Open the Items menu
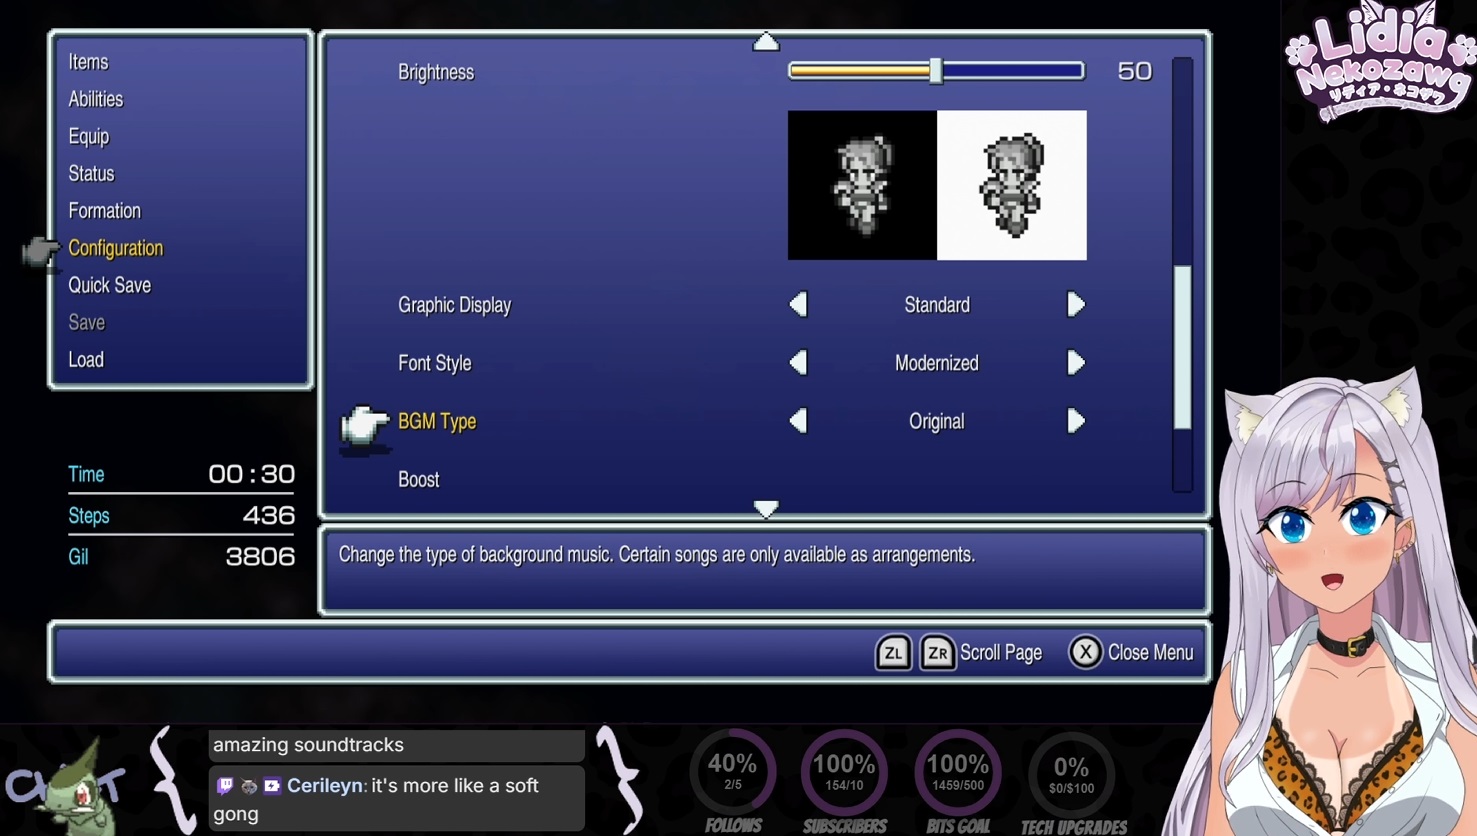 pyautogui.click(x=88, y=62)
